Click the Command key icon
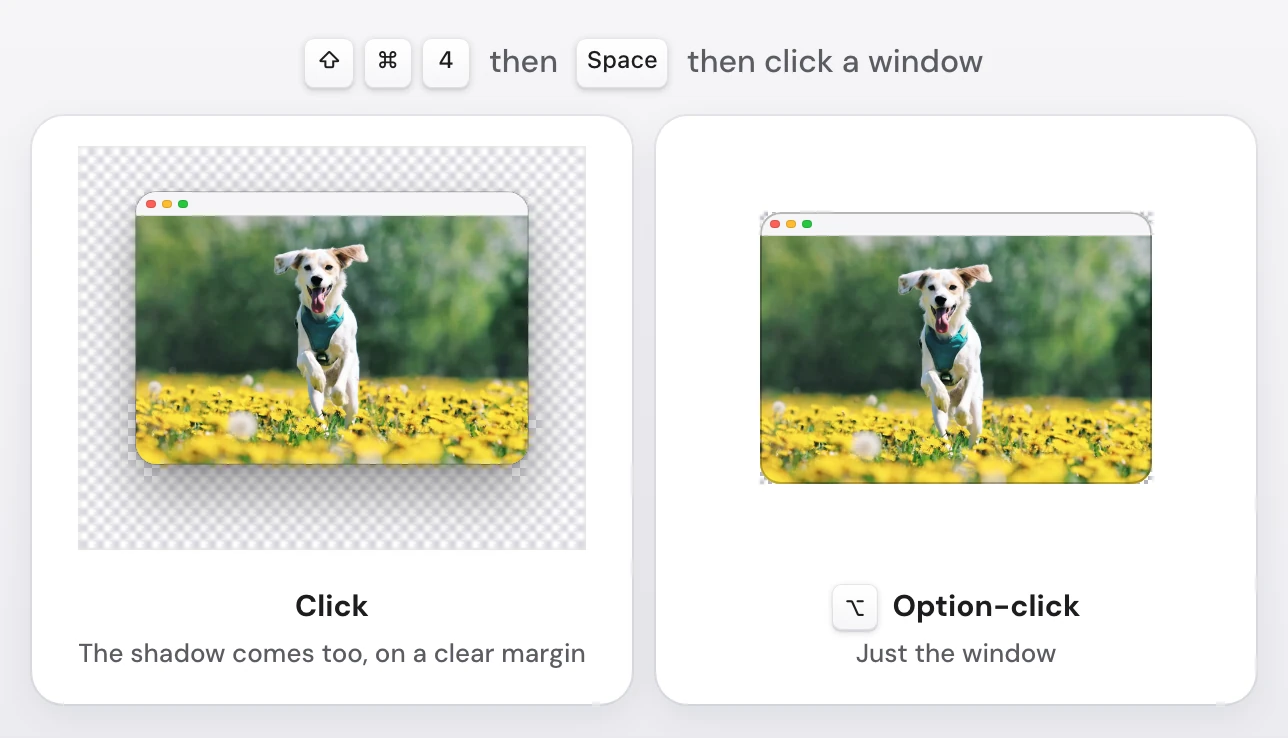1288x738 pixels. click(x=388, y=62)
